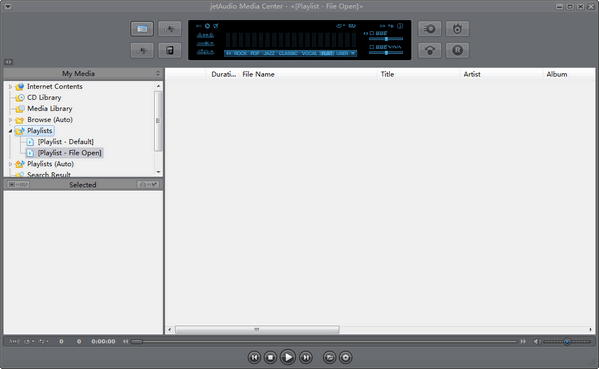Expand the Playlists (Auto) tree node
Image resolution: width=599 pixels, height=369 pixels.
click(x=10, y=164)
